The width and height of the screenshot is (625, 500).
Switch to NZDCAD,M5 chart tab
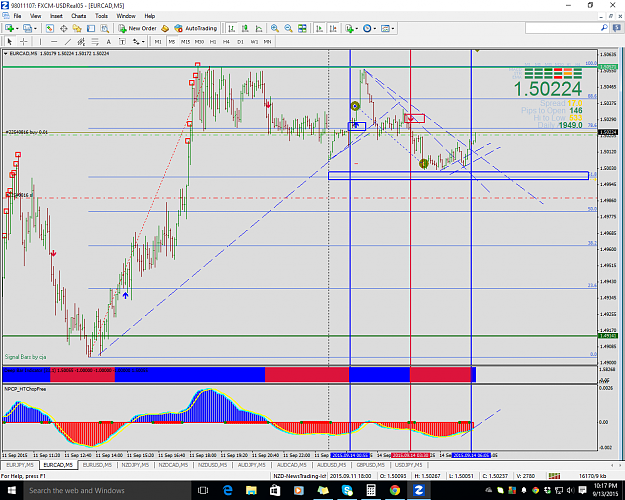[x=173, y=465]
